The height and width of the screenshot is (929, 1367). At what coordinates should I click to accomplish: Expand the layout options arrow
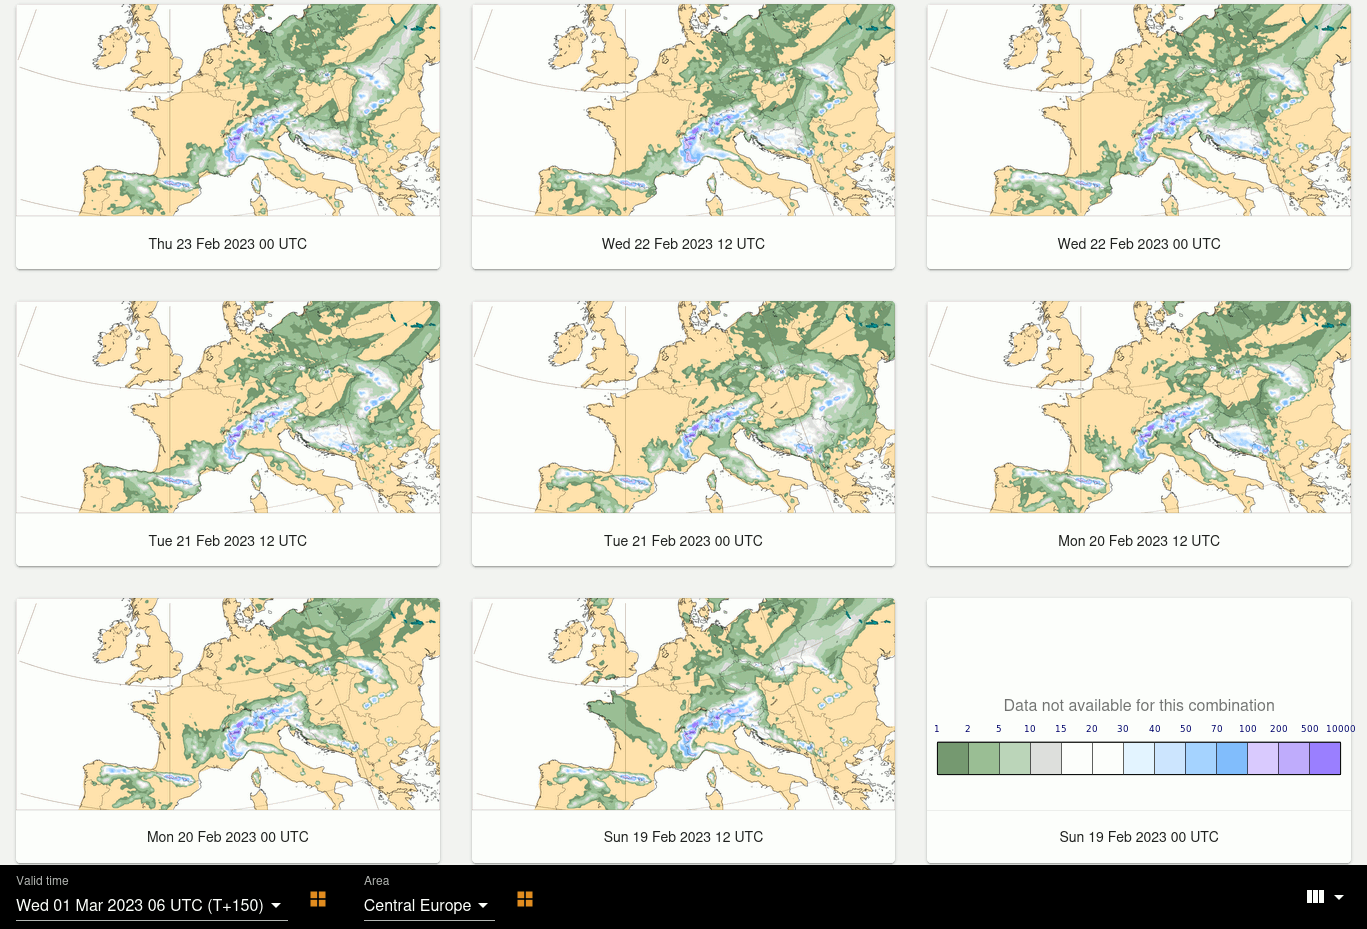(x=1339, y=897)
